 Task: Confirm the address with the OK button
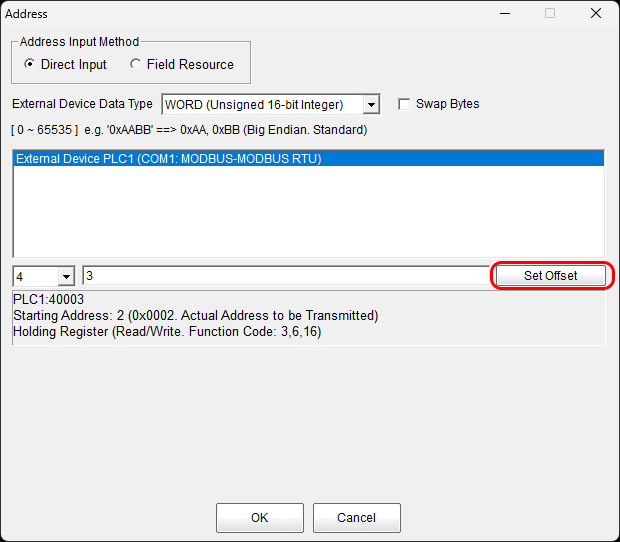pos(259,518)
